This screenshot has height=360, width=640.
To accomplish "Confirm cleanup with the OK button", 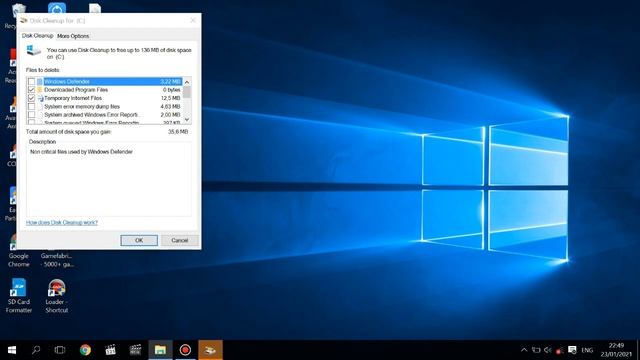I will pyautogui.click(x=139, y=240).
